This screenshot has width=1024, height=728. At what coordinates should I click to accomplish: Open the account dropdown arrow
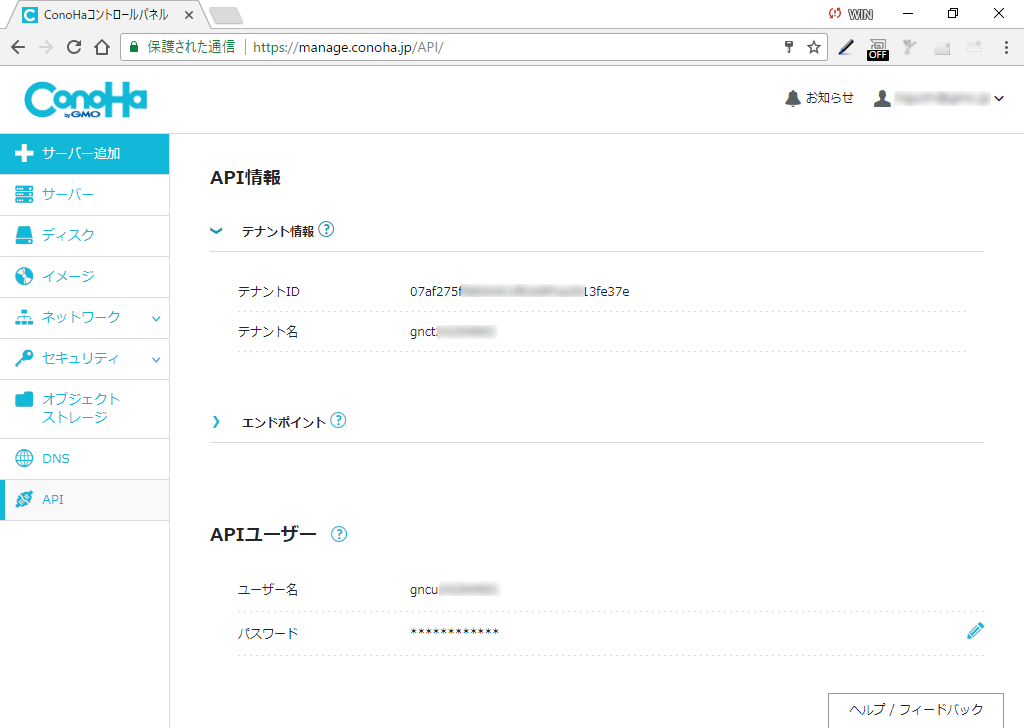pyautogui.click(x=999, y=99)
